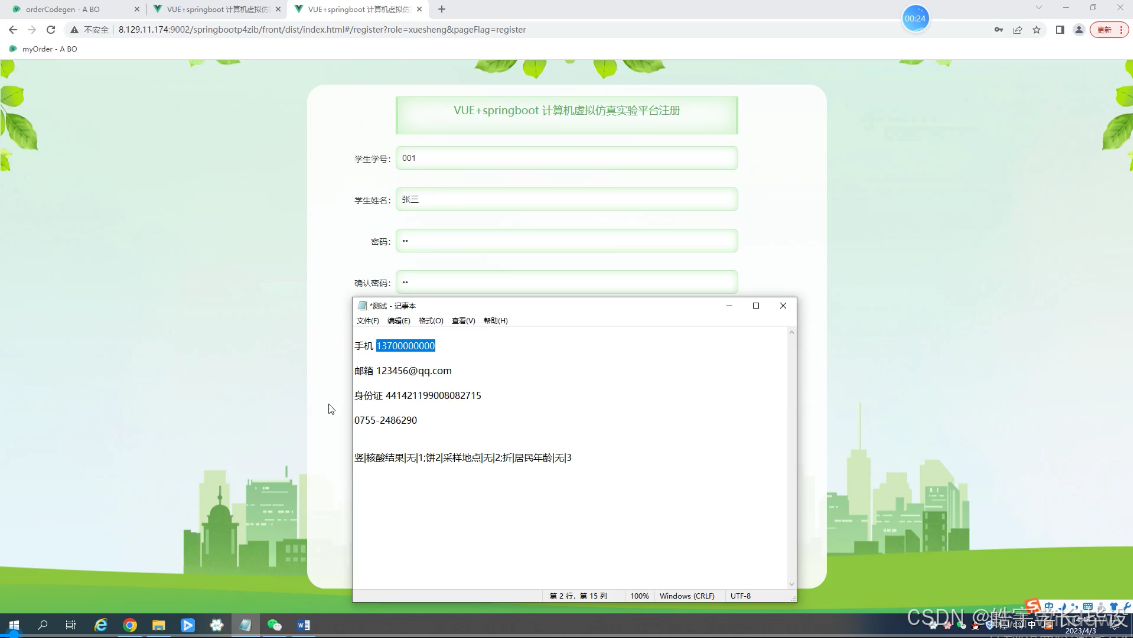The height and width of the screenshot is (638, 1133).
Task: Click the 新建 button at top right
Action: [x=1104, y=29]
